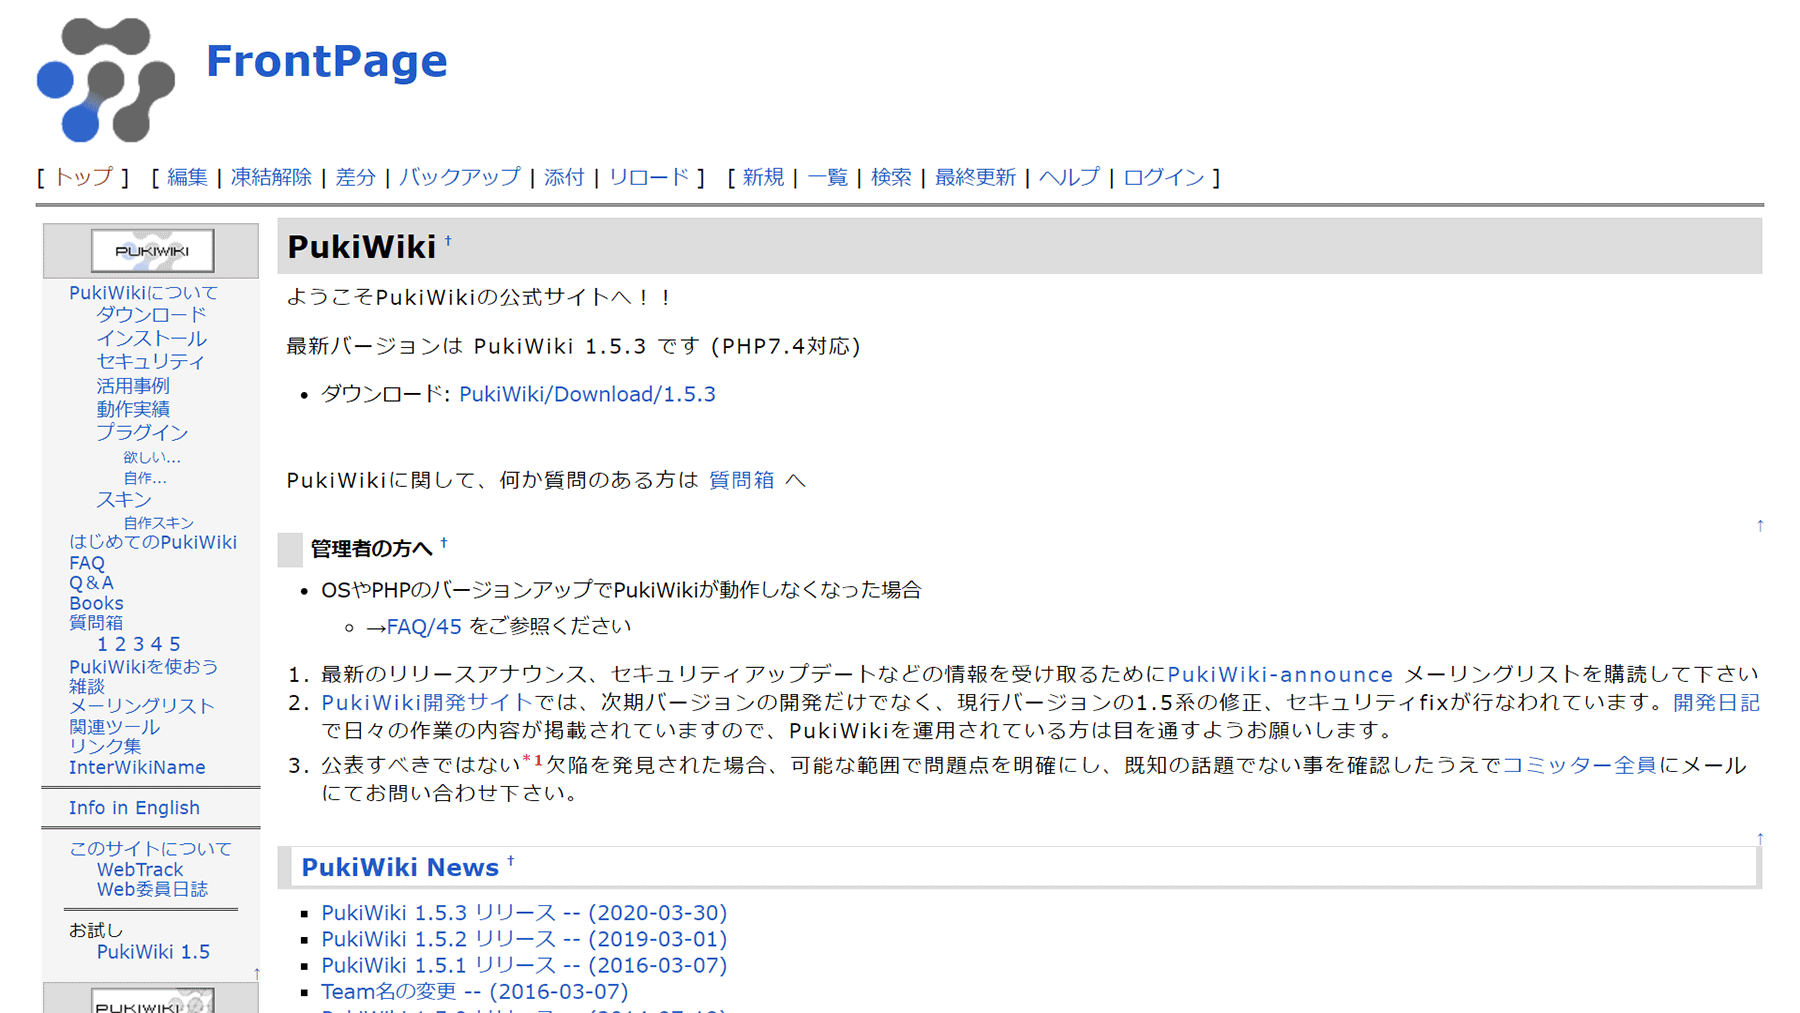
Task: Open ヘルプ in the navigation bar
Action: tap(1069, 177)
